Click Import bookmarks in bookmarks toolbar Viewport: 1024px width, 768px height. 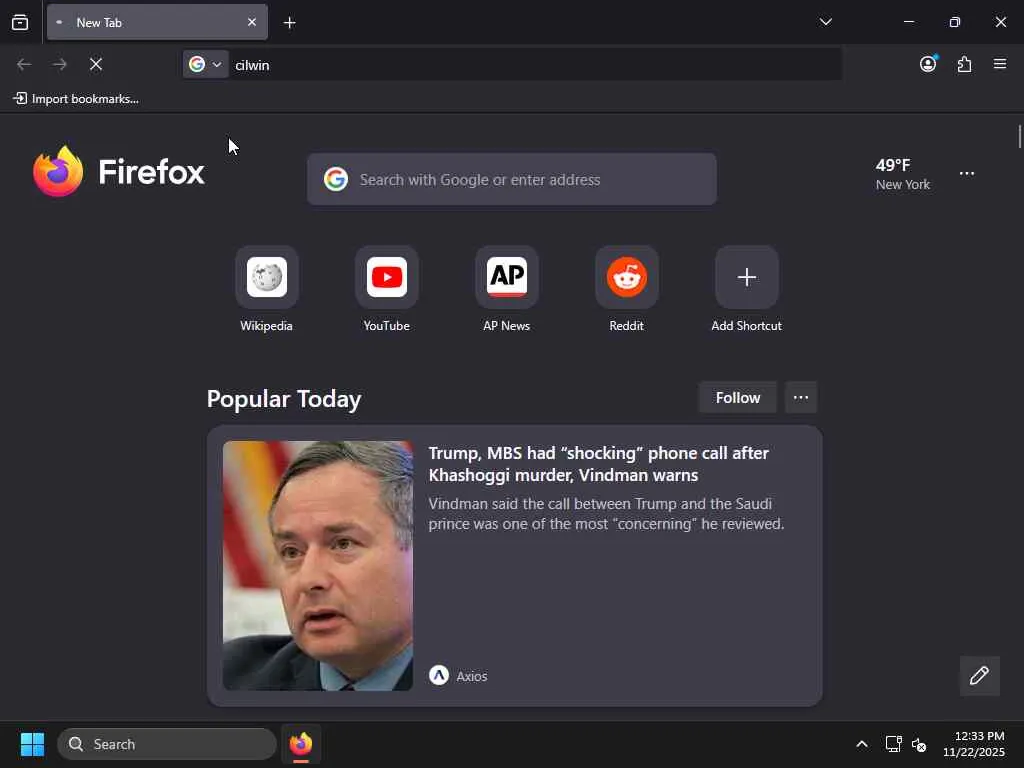(76, 99)
